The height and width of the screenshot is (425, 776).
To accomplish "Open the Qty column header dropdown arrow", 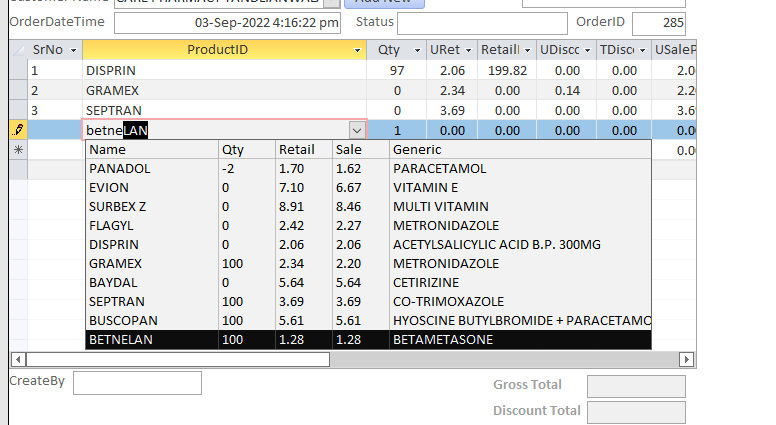I will (417, 50).
